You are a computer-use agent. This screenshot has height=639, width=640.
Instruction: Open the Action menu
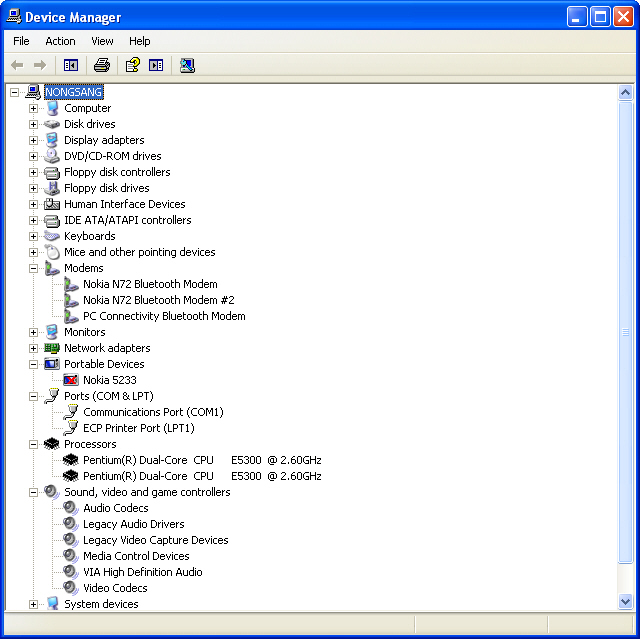click(x=60, y=41)
